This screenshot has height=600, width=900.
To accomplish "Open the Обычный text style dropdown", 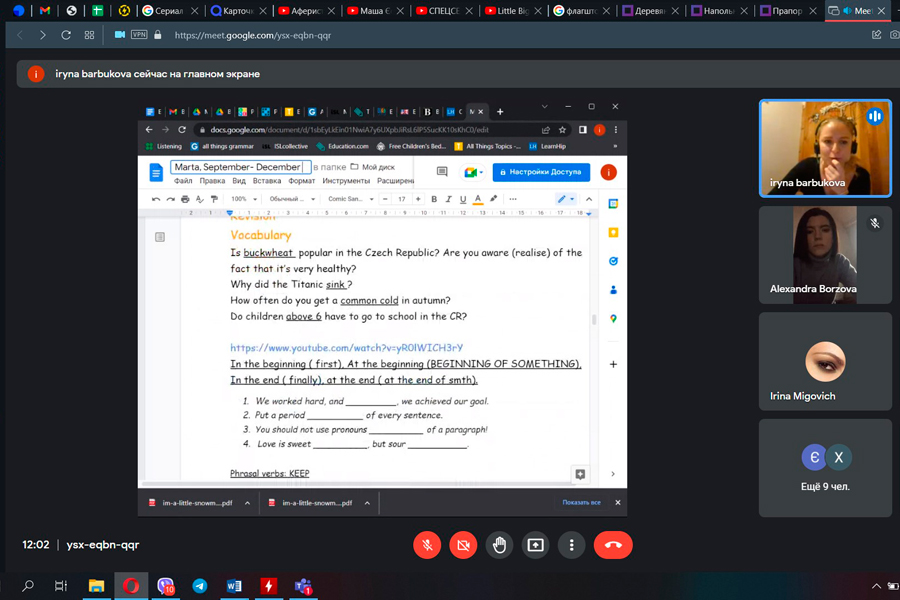I will click(292, 199).
